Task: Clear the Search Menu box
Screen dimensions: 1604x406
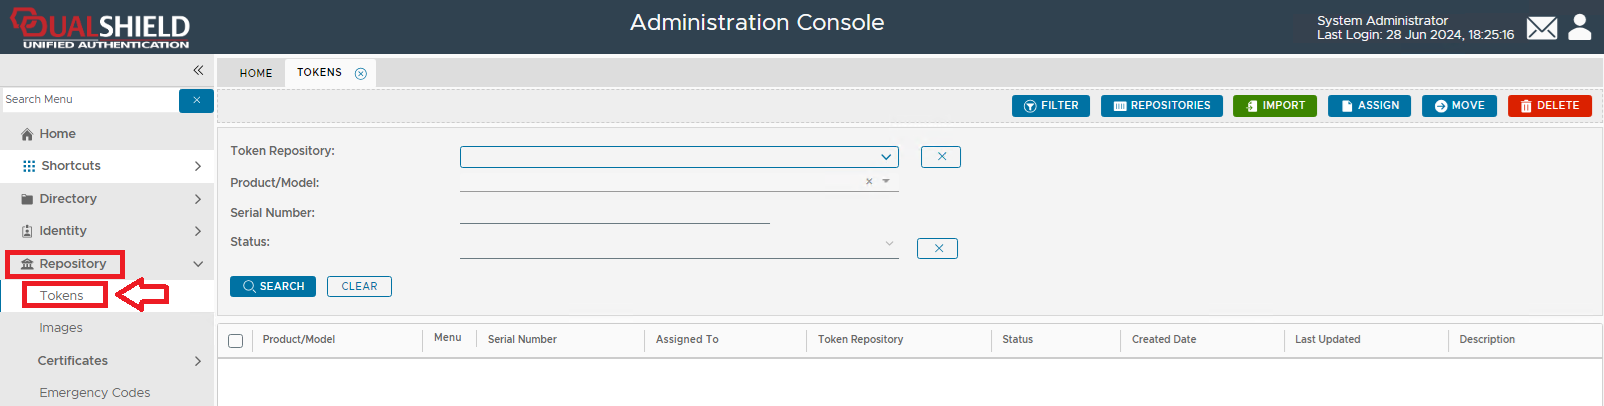Action: (196, 100)
